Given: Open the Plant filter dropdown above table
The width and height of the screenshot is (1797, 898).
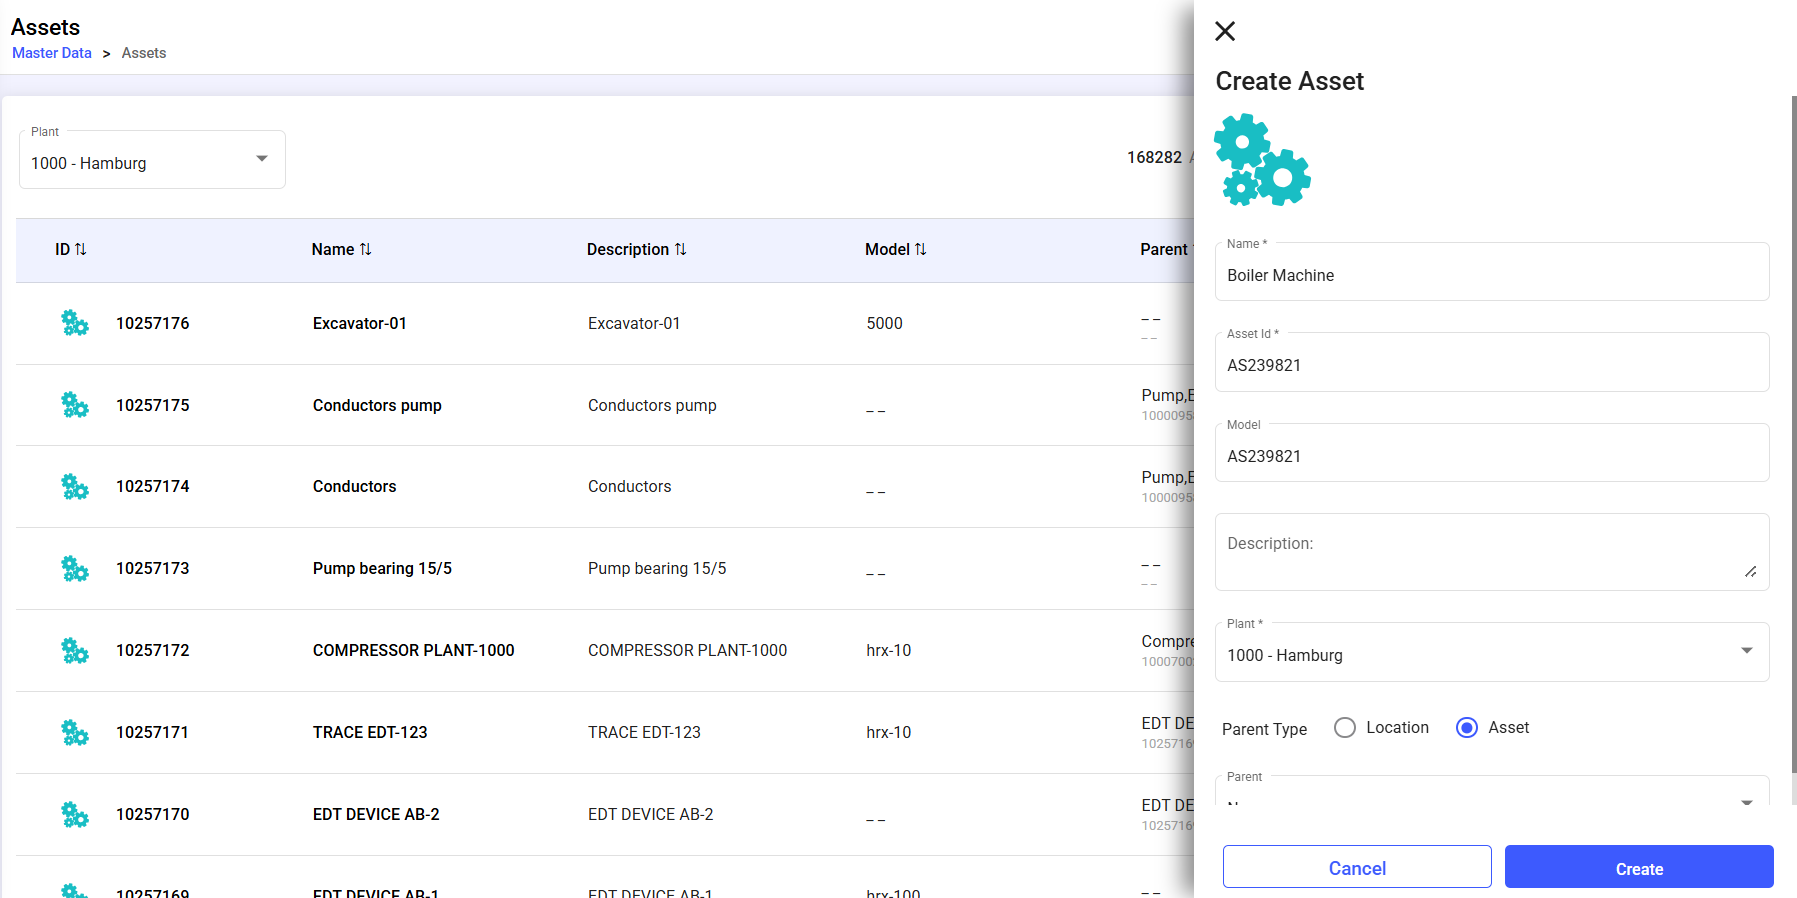Looking at the screenshot, I should [x=152, y=160].
